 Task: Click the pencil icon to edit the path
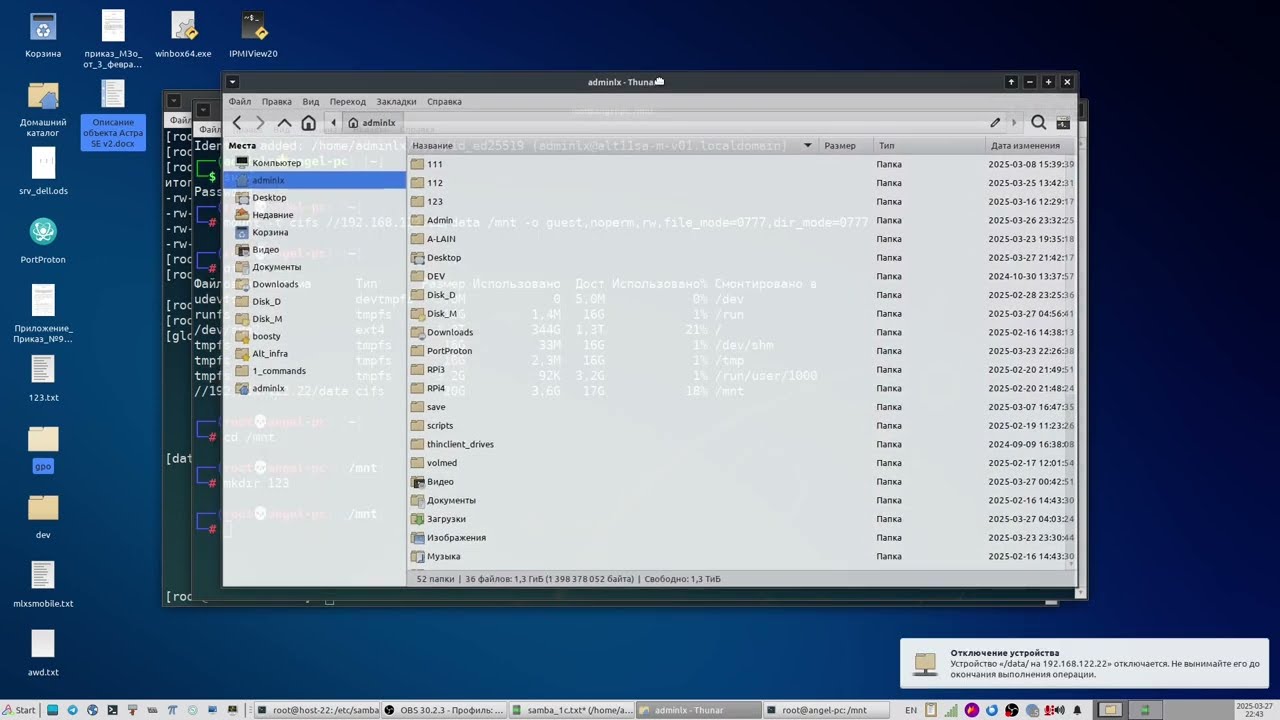click(x=995, y=123)
